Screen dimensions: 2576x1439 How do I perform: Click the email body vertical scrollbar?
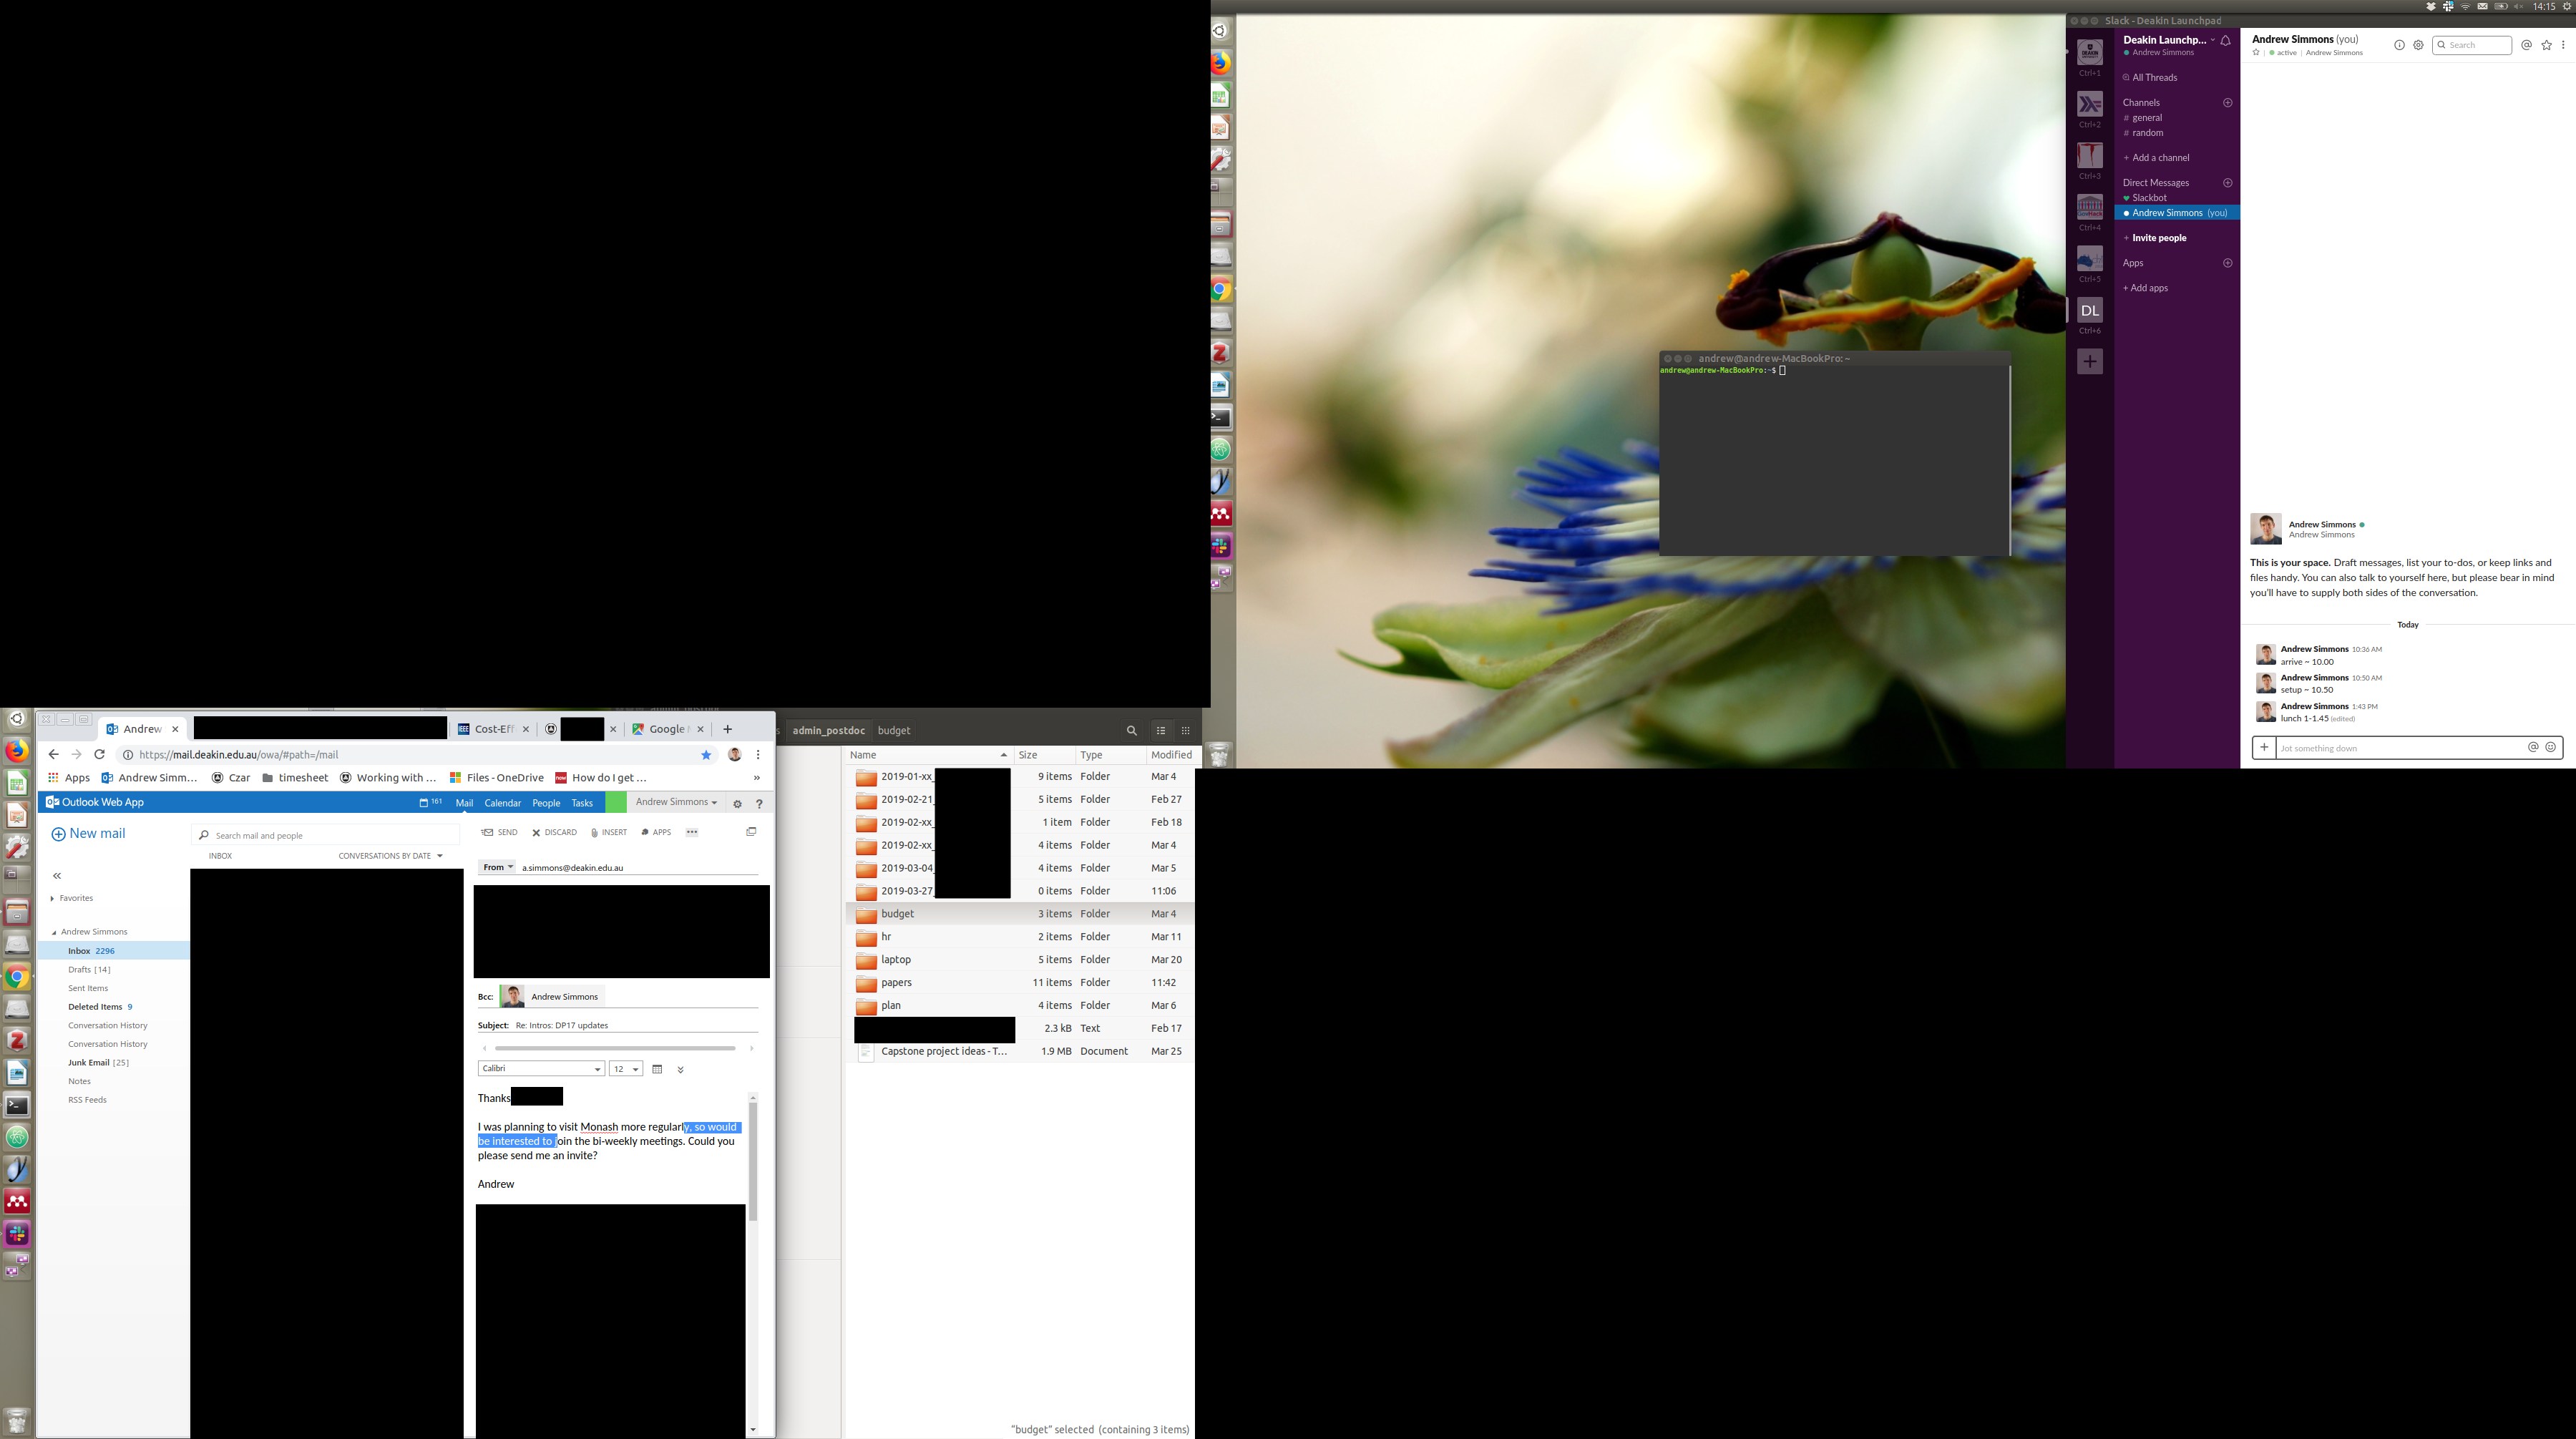coord(753,1160)
